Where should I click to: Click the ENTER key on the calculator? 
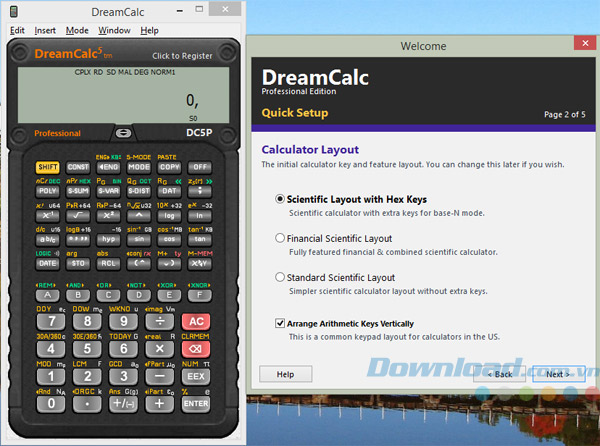click(x=196, y=404)
